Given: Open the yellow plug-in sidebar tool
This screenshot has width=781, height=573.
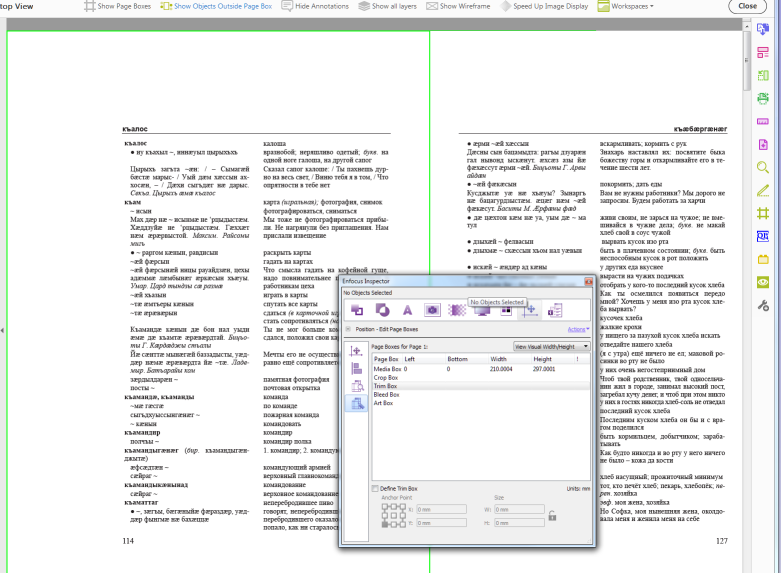Looking at the screenshot, I should [x=763, y=259].
